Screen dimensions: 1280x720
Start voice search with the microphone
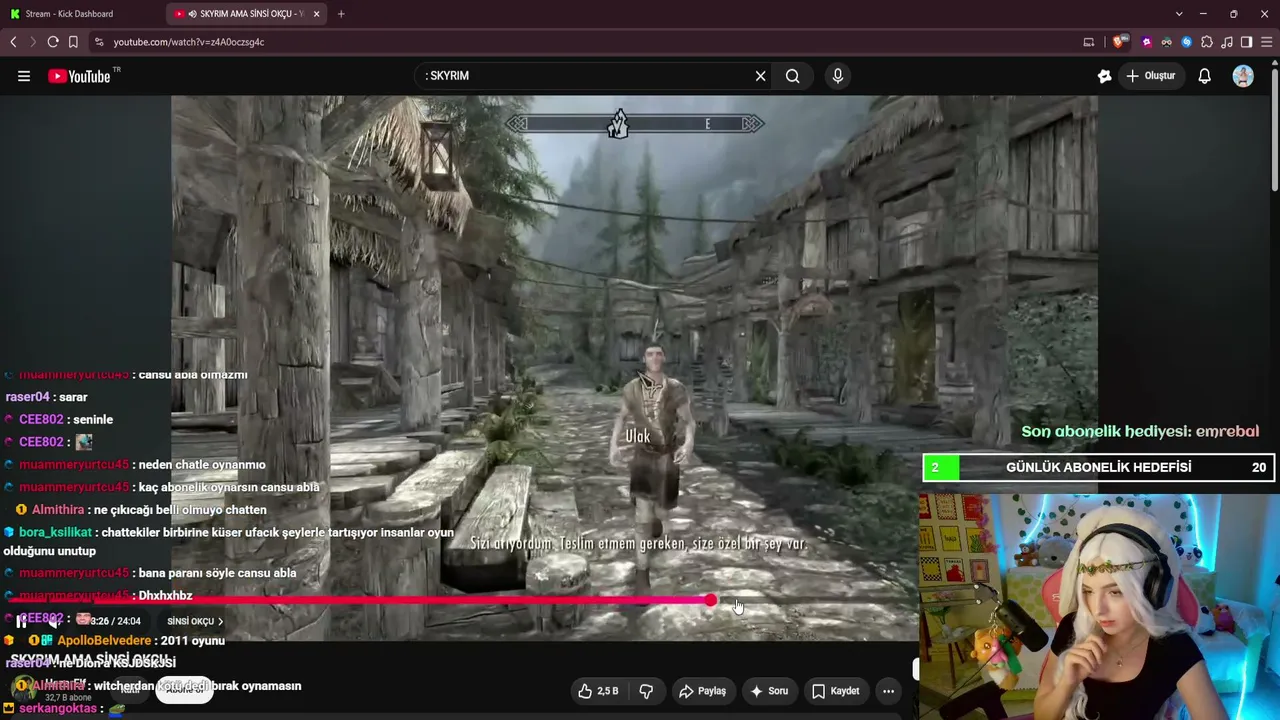coord(838,76)
